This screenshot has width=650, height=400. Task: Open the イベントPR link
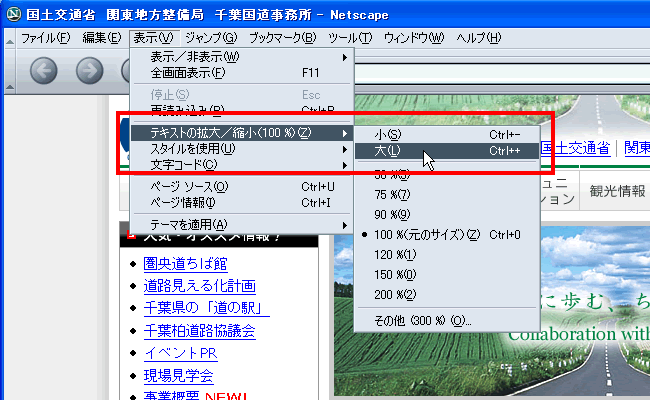(181, 353)
